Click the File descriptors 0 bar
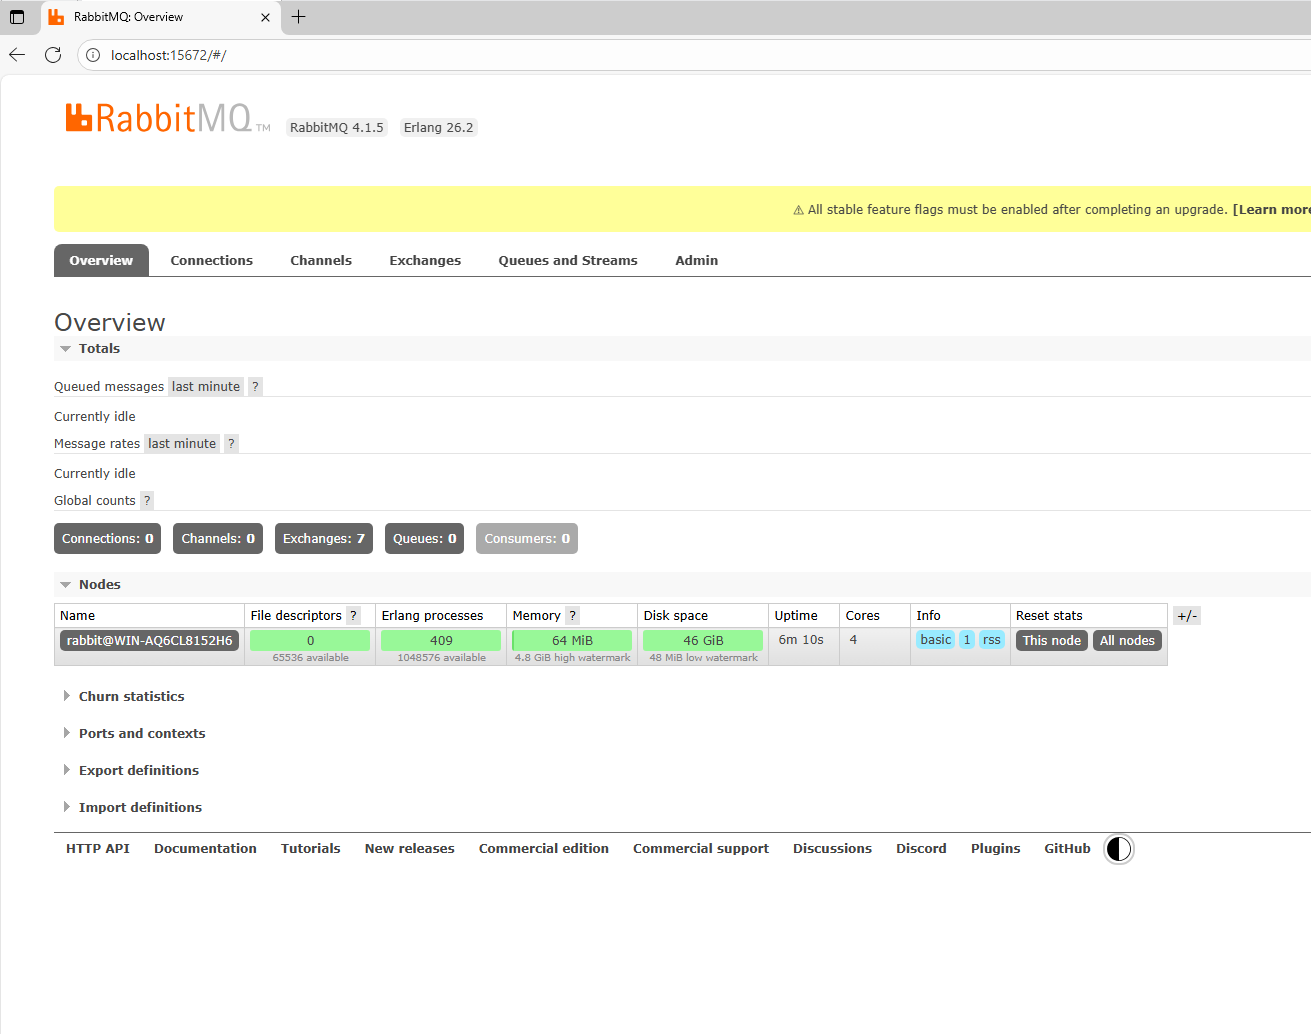 click(310, 641)
